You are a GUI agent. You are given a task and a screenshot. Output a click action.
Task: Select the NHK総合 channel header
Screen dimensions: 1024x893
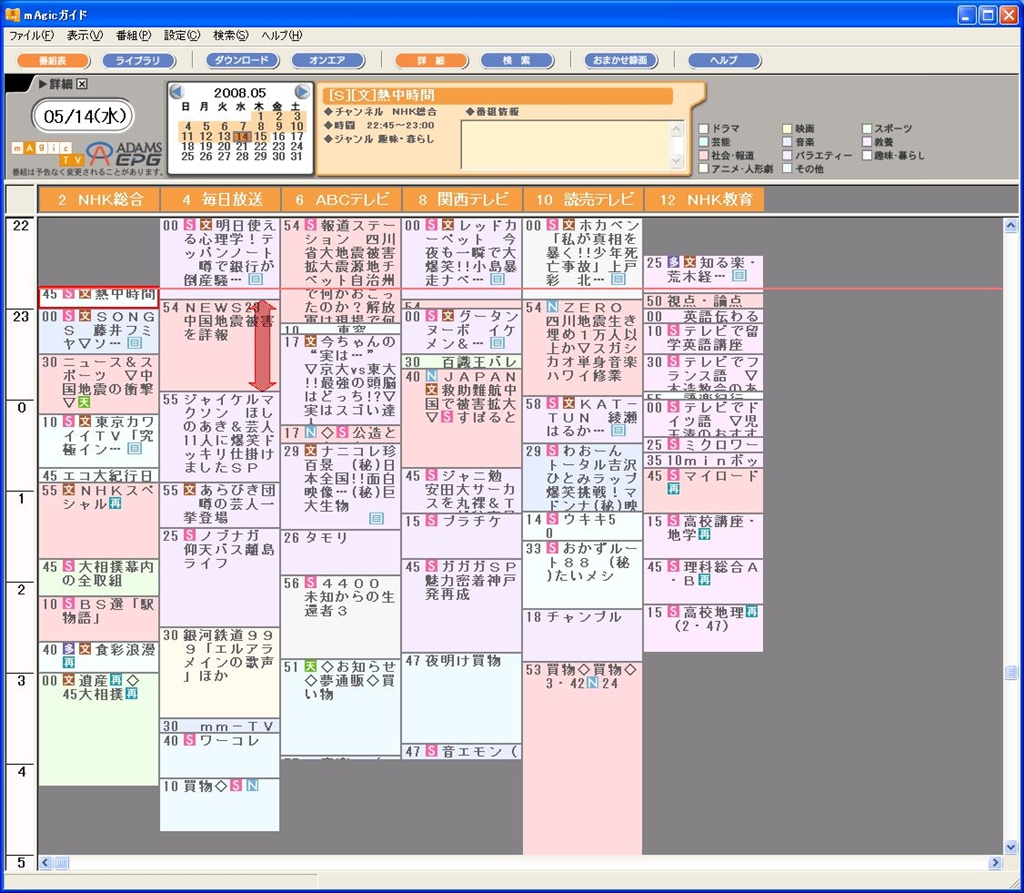(99, 199)
